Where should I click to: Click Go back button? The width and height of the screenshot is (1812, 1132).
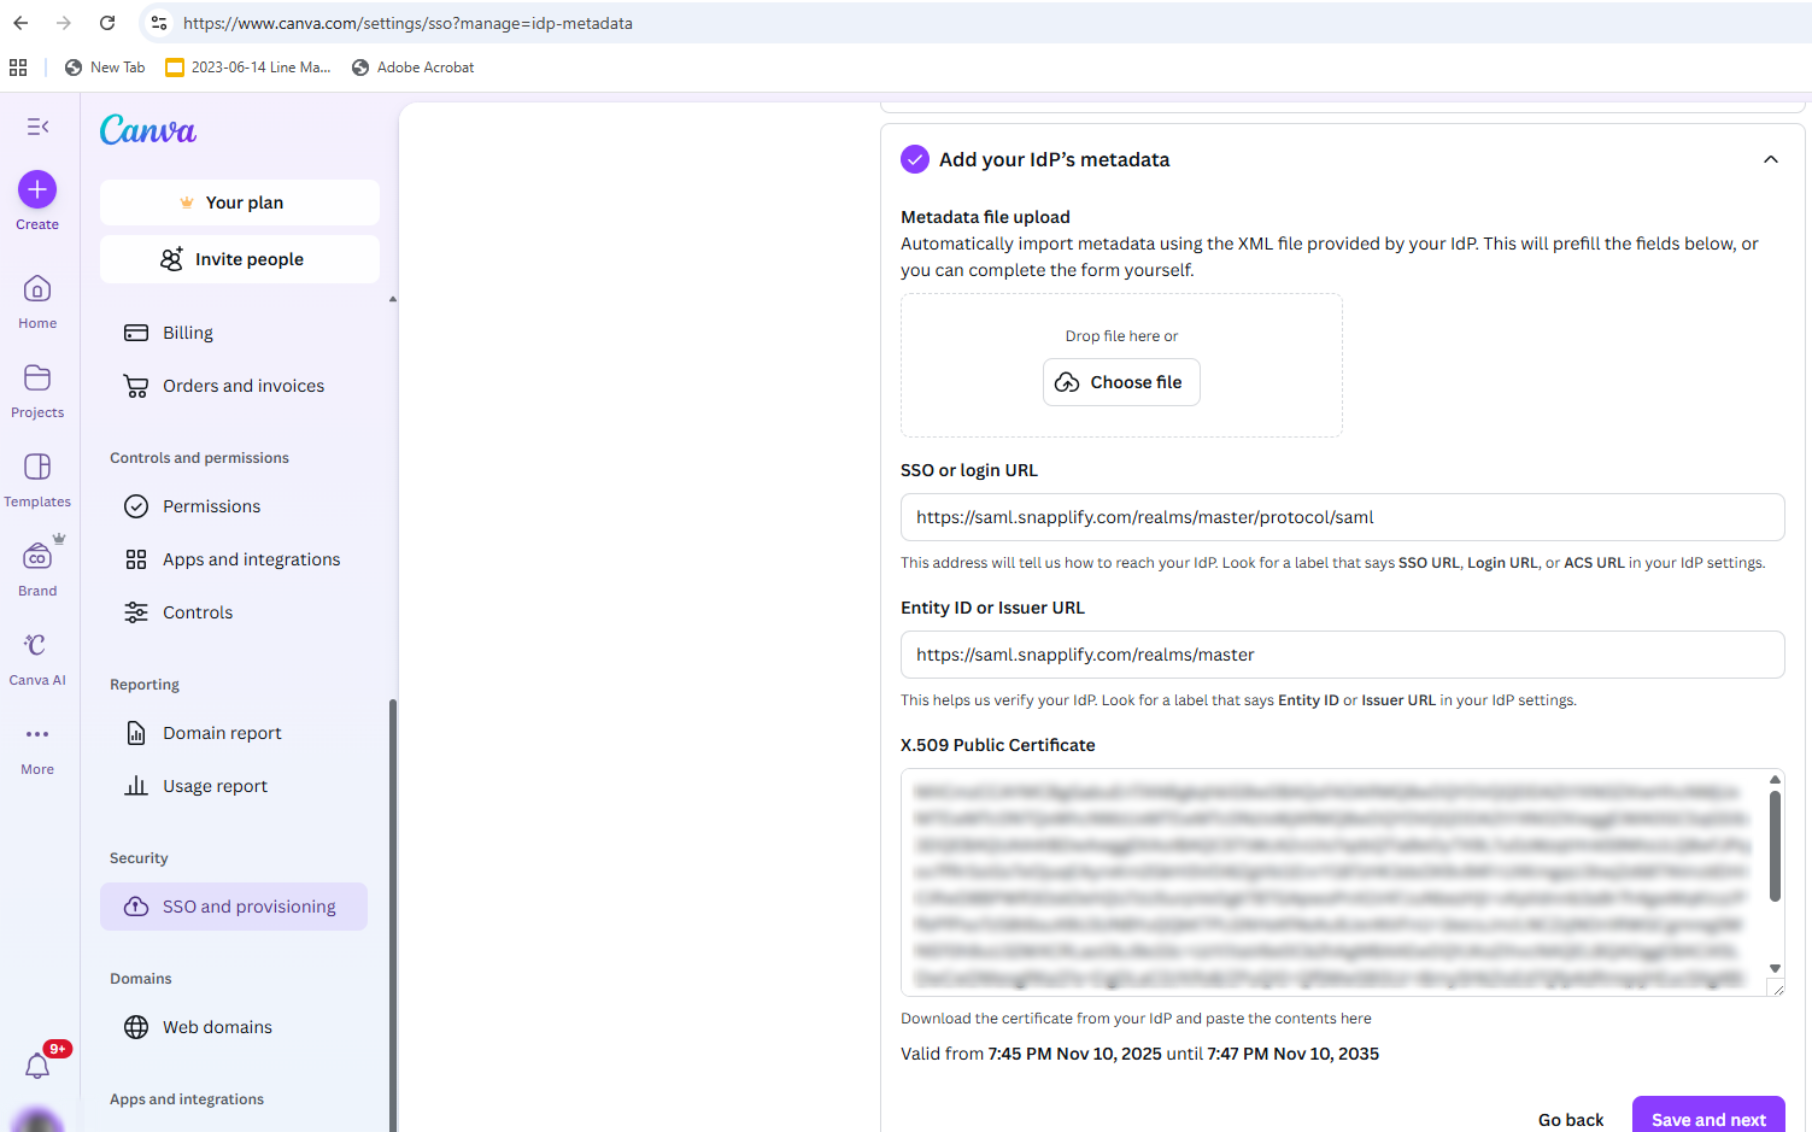click(1570, 1119)
